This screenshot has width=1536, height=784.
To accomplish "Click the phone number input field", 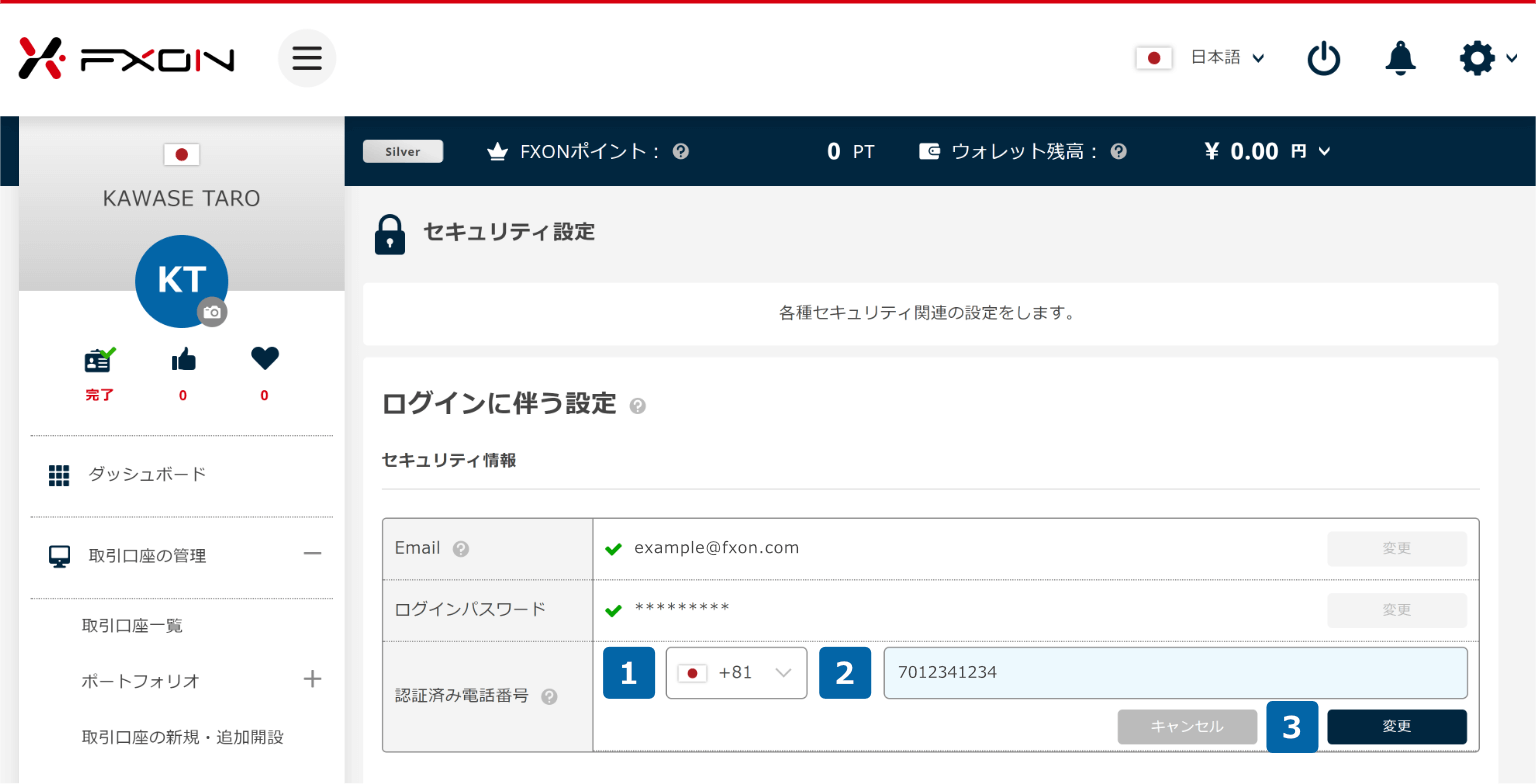I will point(1176,673).
